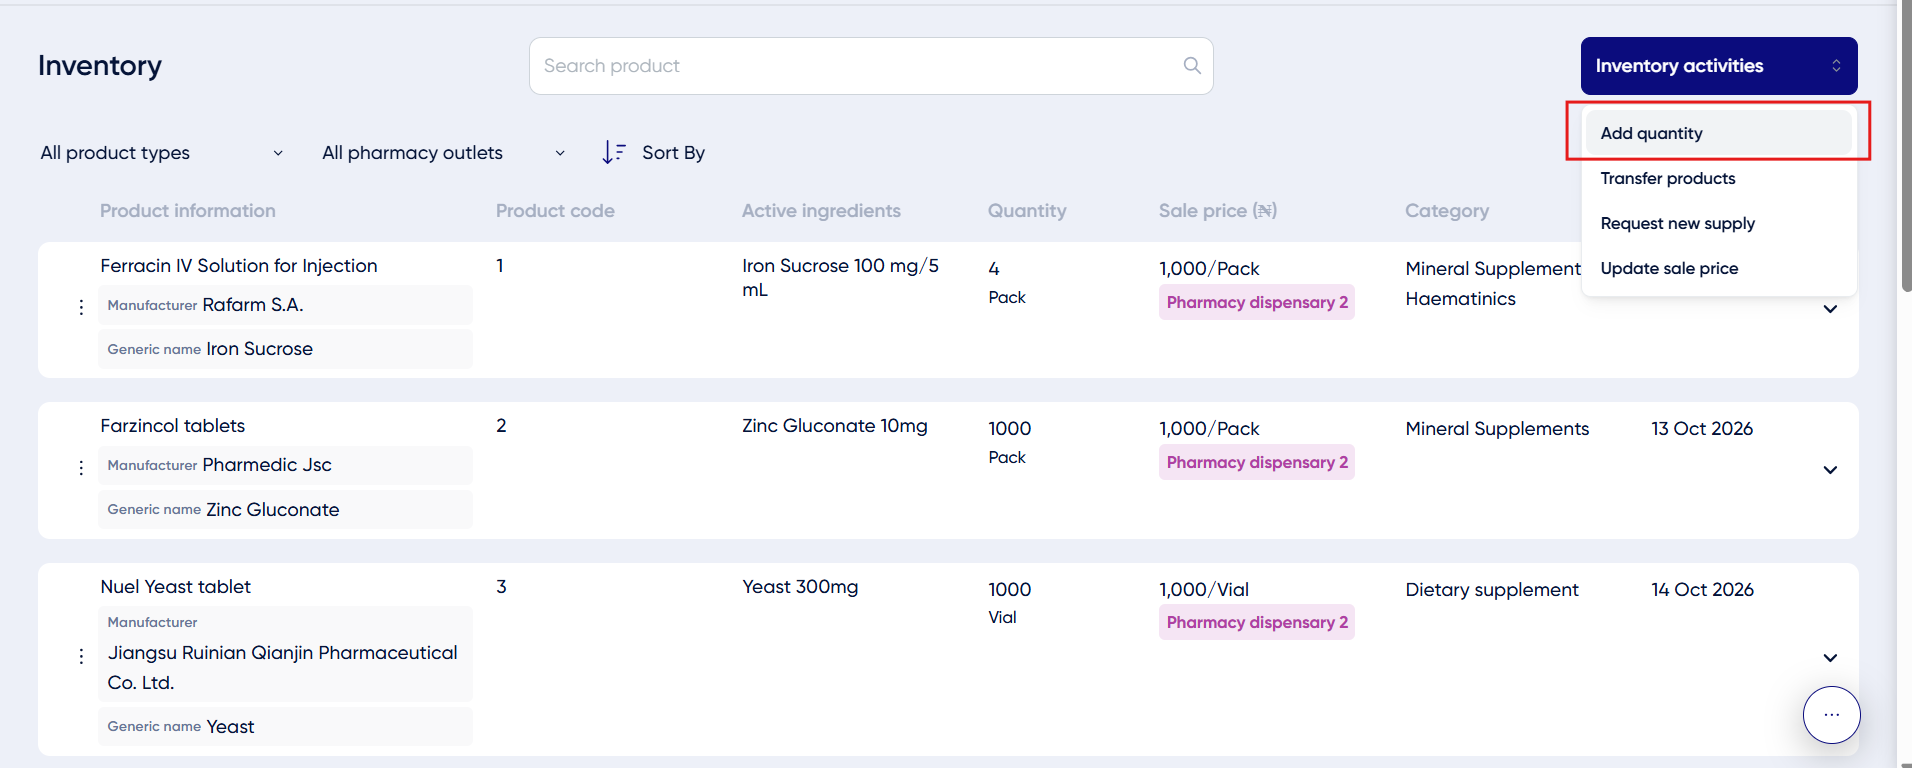The image size is (1912, 768).
Task: Click the Sale price column header
Action: point(1218,211)
